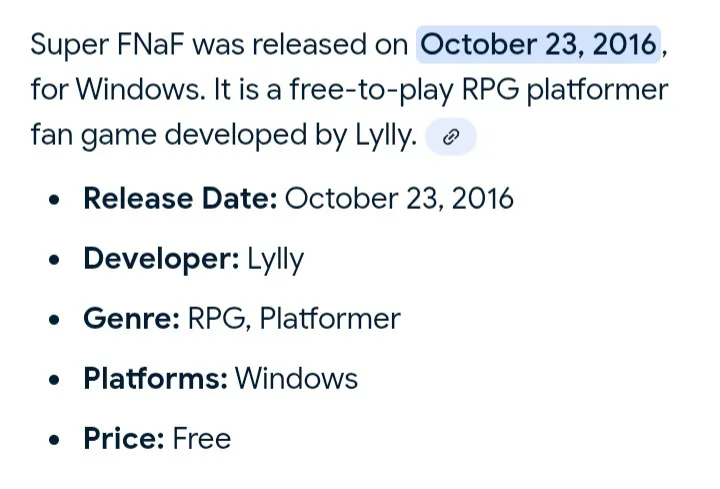Click the Free price value
The image size is (720, 489).
pos(201,439)
